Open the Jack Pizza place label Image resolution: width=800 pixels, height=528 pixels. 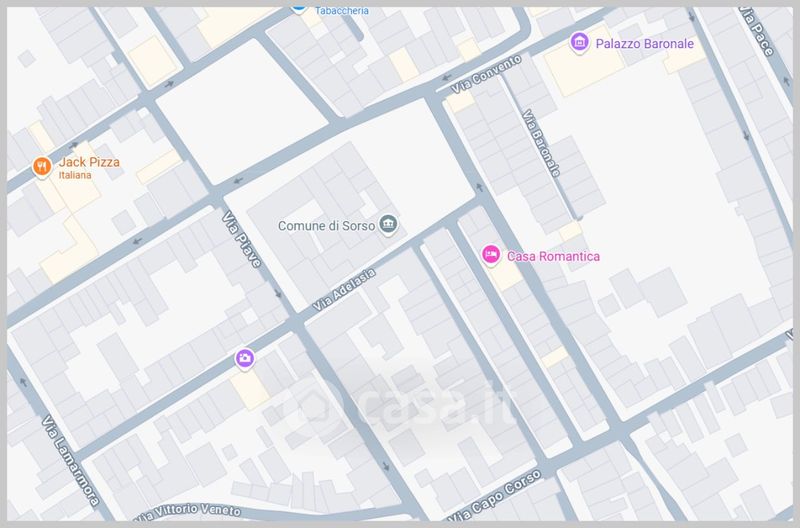pos(89,162)
